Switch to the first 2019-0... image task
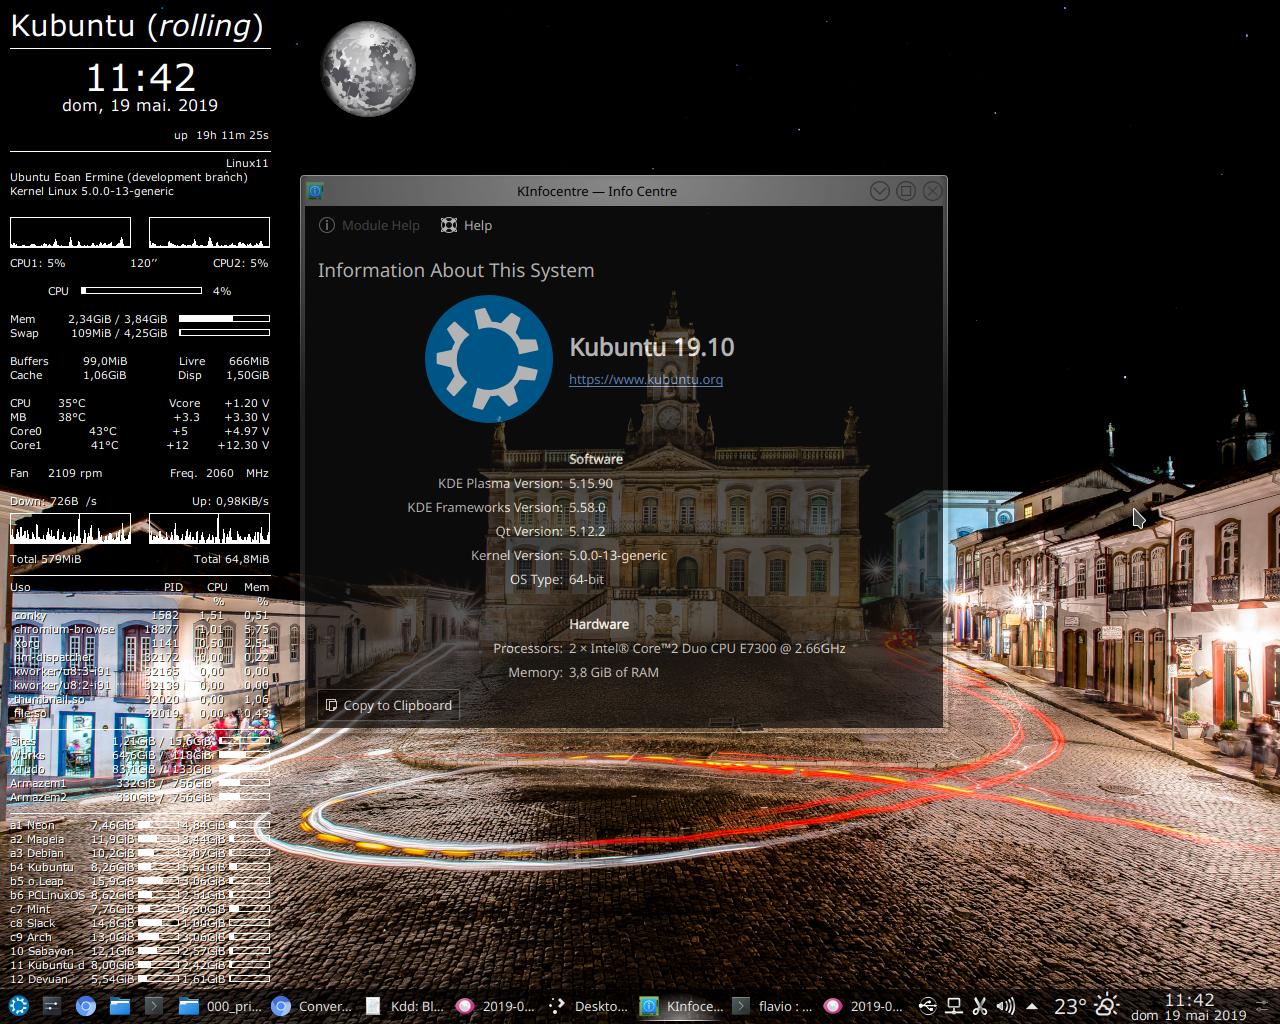 (496, 1006)
